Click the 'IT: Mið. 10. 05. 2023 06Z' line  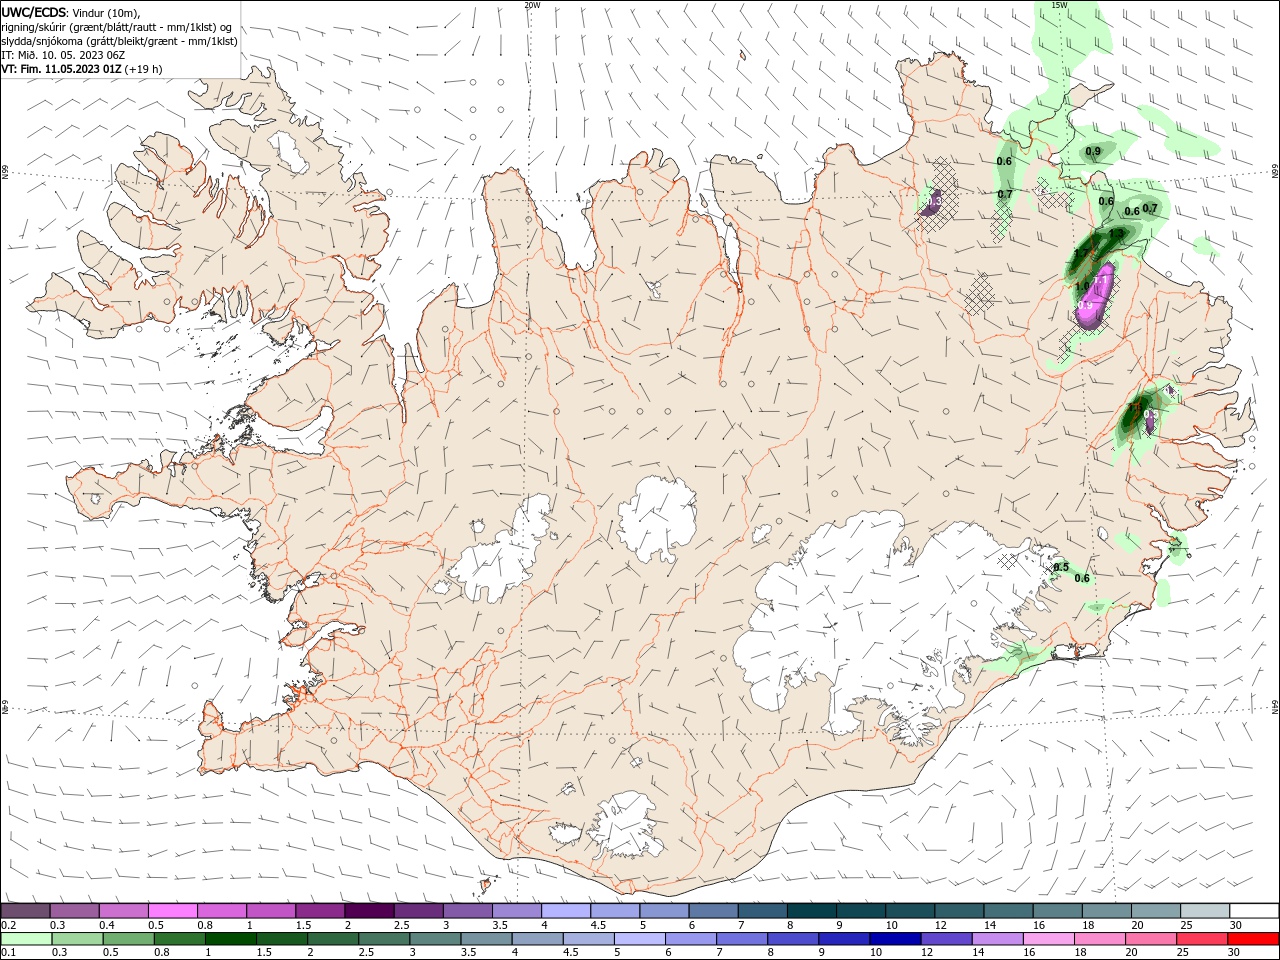[63, 55]
